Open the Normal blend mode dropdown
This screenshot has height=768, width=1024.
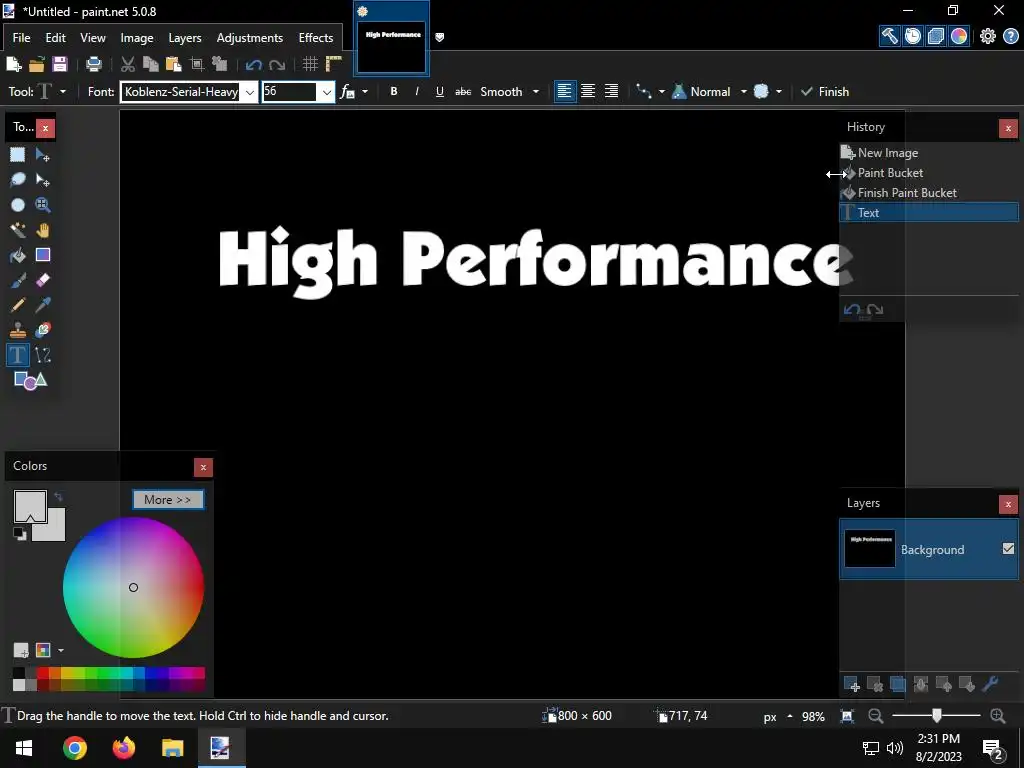click(x=744, y=91)
